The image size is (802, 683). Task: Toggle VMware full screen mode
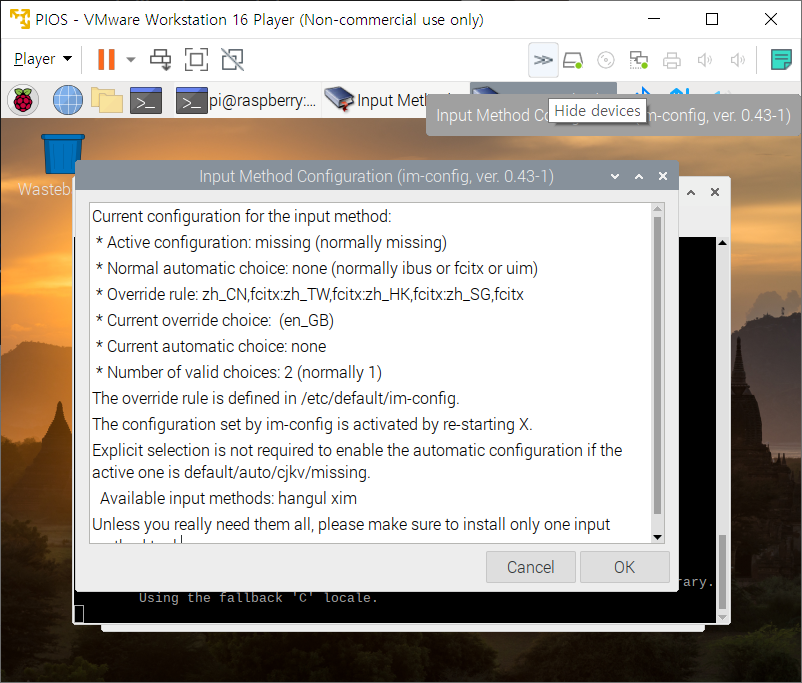[196, 60]
